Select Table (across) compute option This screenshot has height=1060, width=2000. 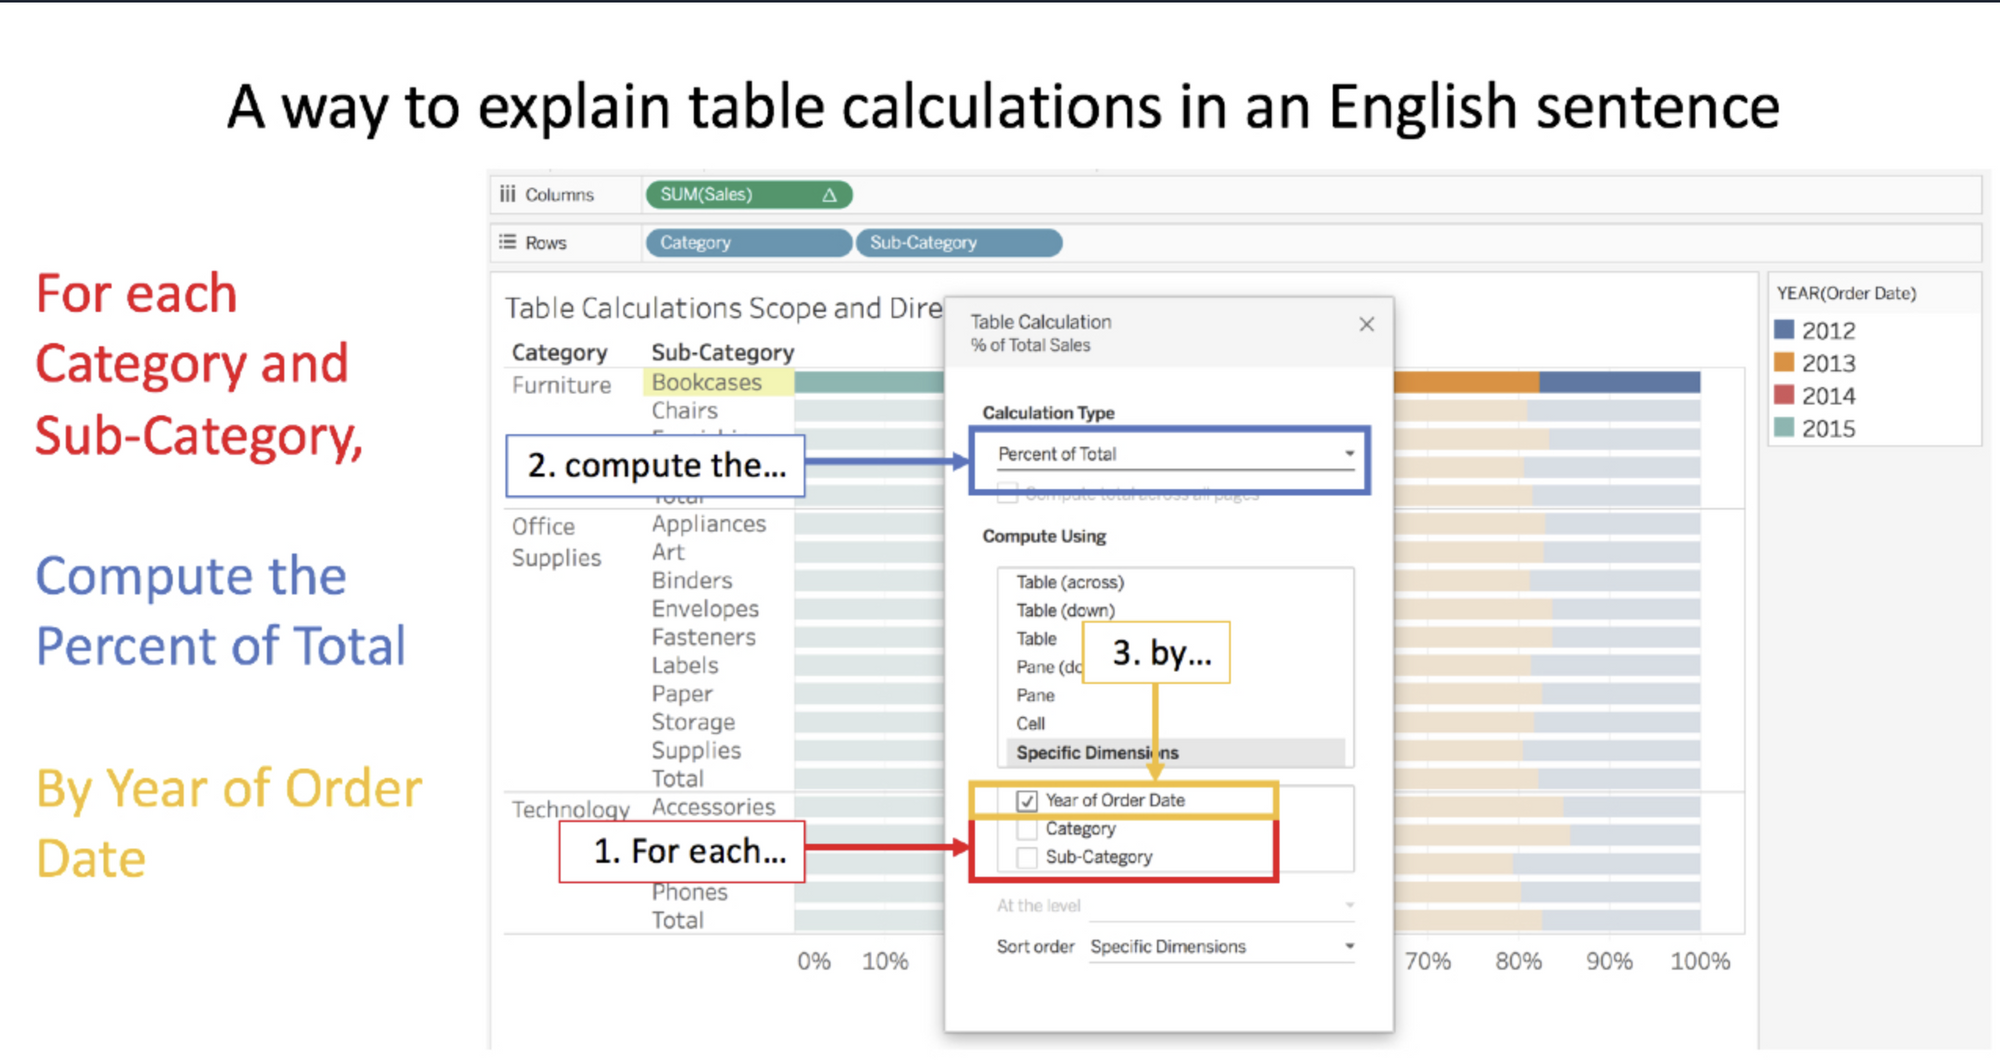coord(1070,582)
